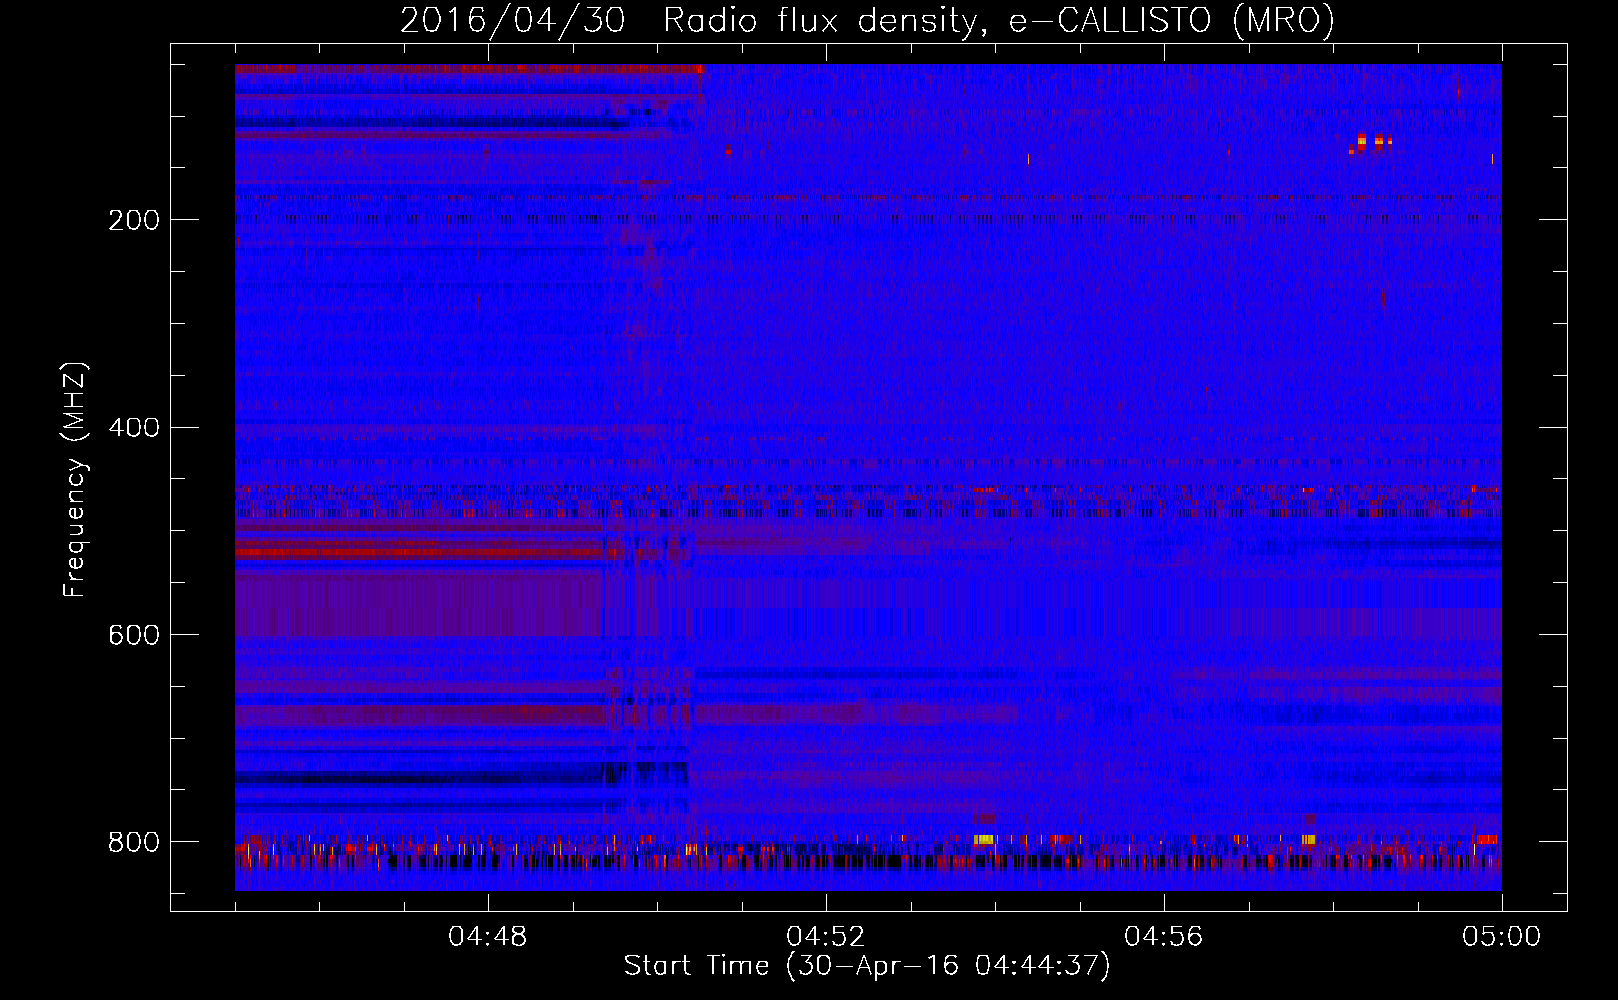1618x1000 pixels.
Task: Click the bright red-yellow burst near 04:58
Action: (x=1371, y=143)
